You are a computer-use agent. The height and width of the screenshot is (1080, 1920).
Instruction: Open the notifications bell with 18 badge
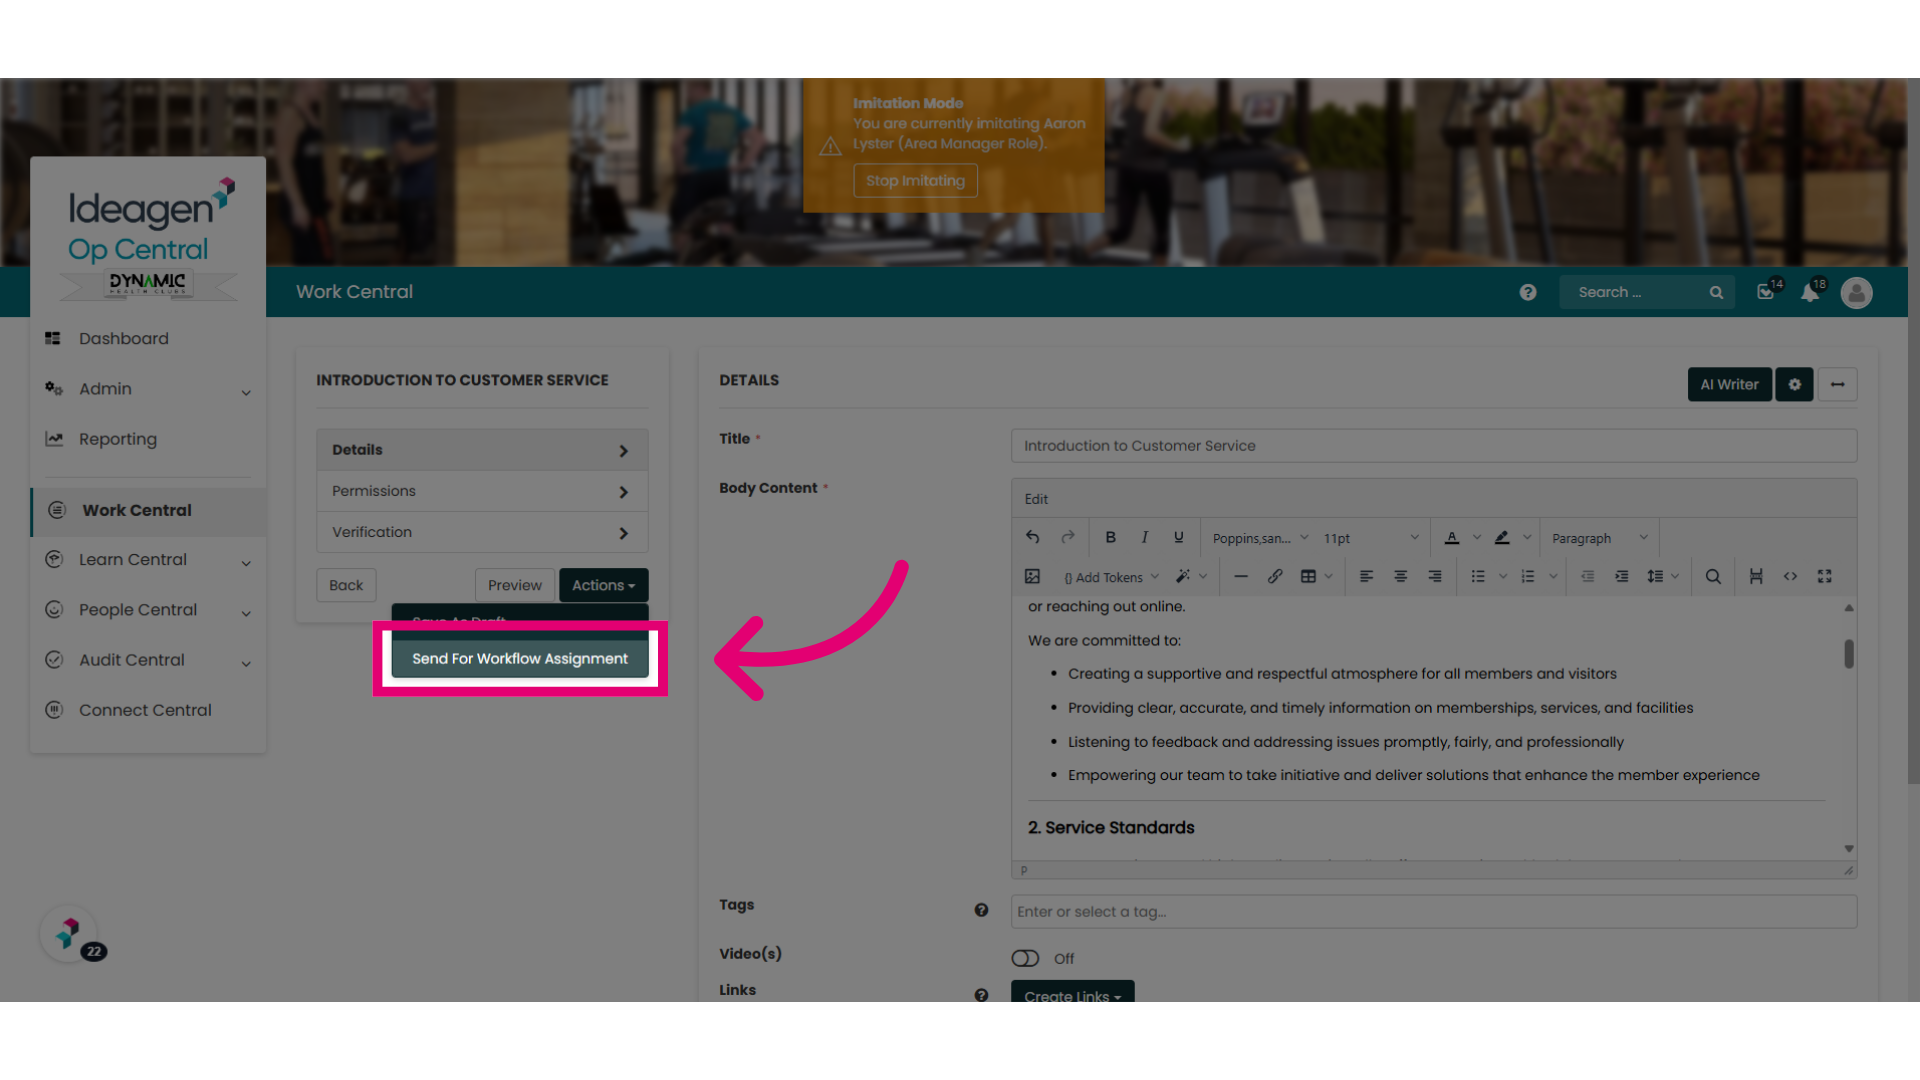pyautogui.click(x=1811, y=292)
